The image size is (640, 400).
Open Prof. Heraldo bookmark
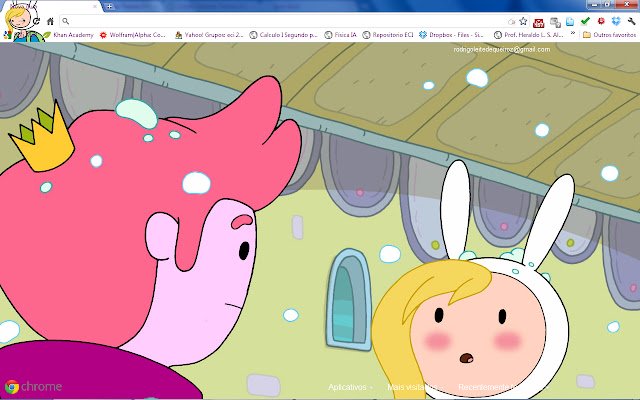pos(529,35)
